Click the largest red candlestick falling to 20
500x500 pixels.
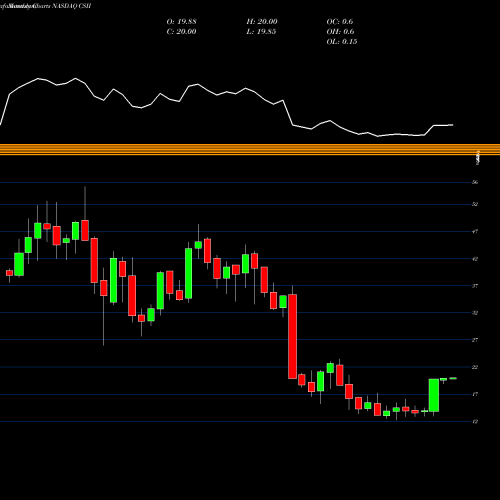pos(293,336)
